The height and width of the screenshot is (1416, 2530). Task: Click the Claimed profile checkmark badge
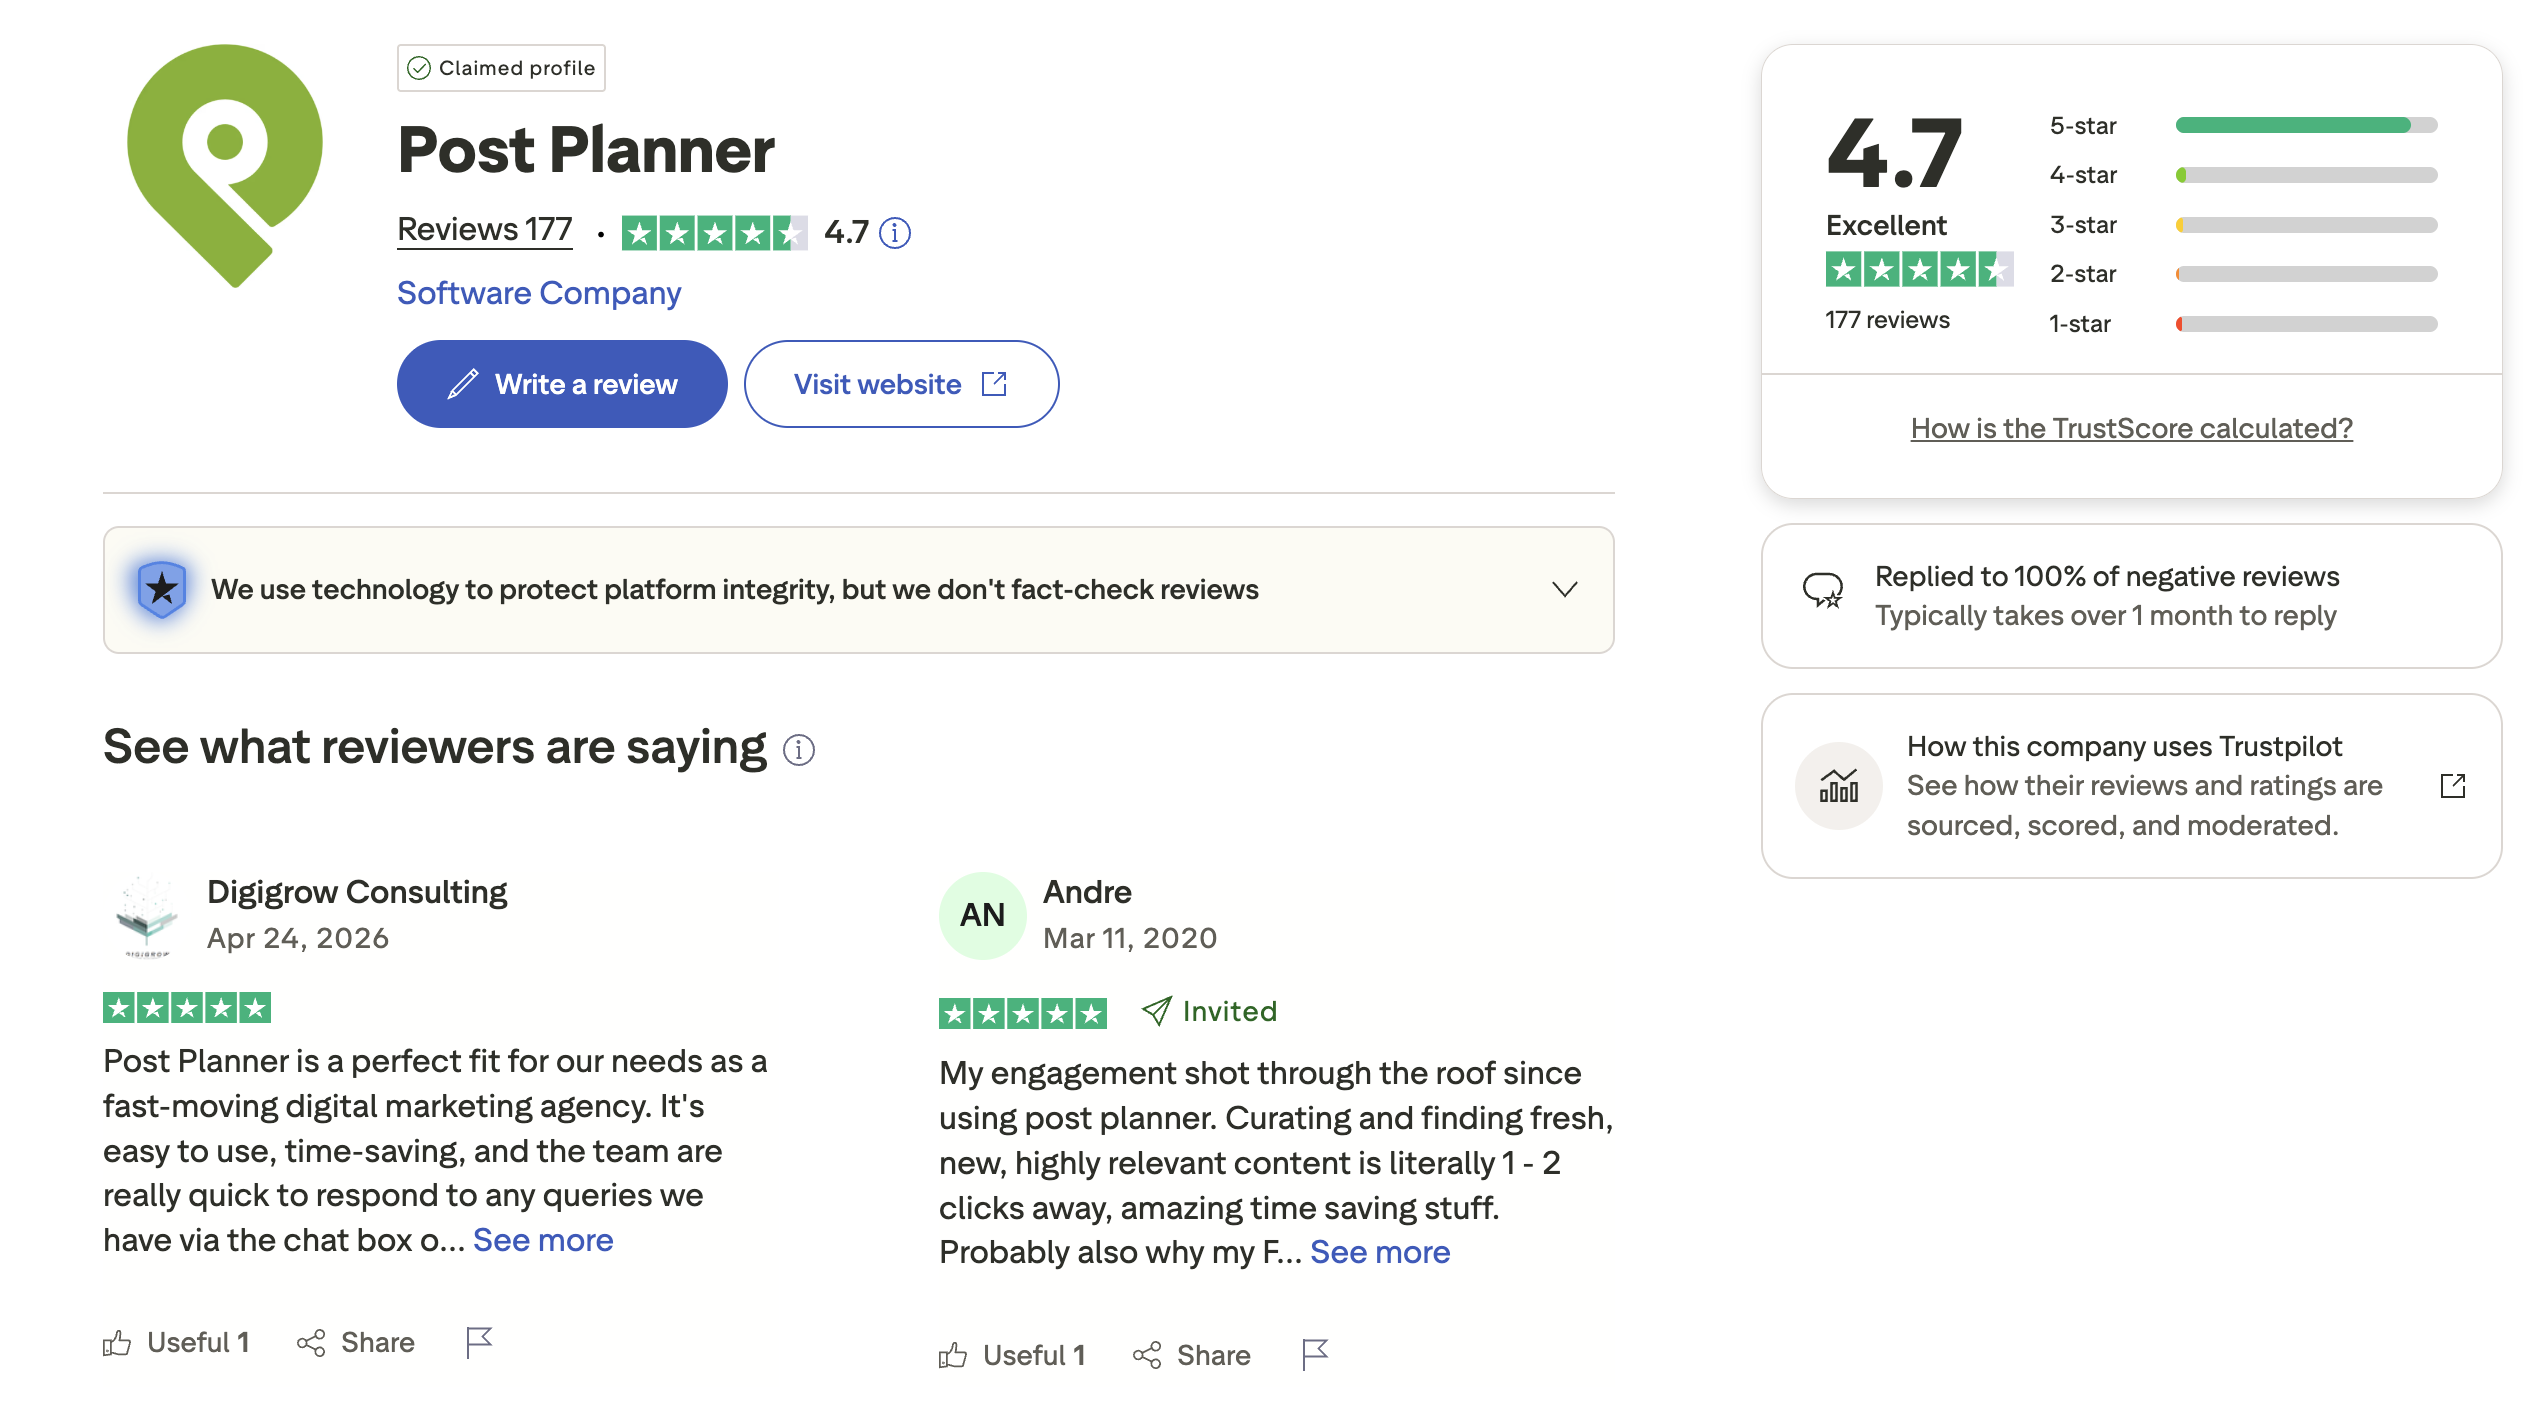click(501, 68)
